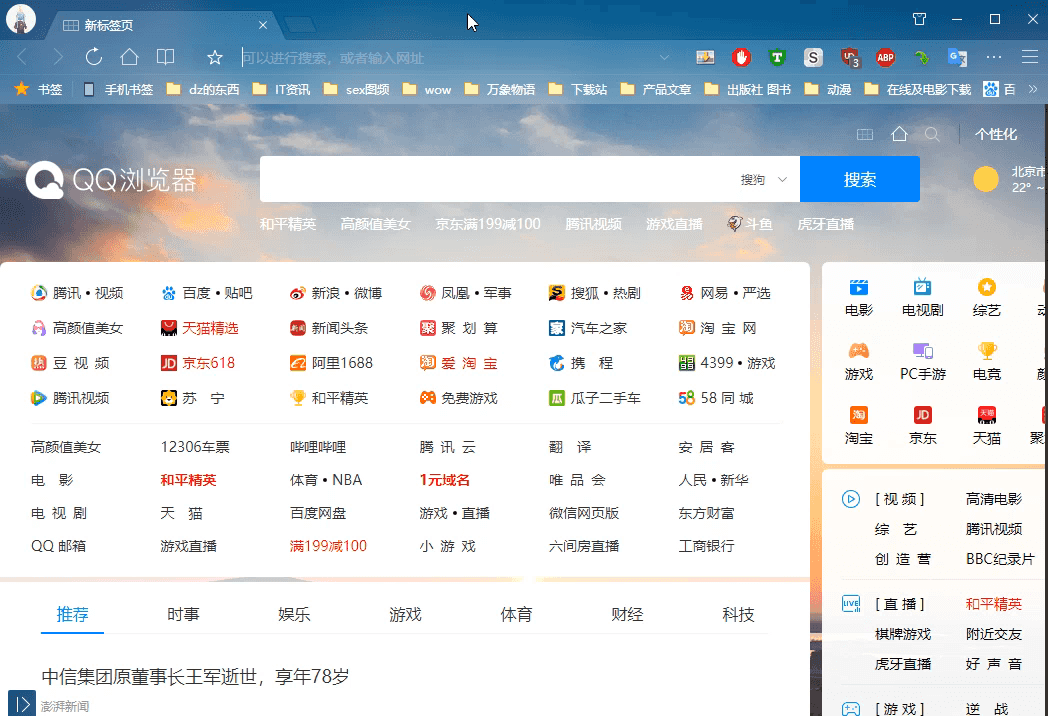Open the ABP ad blocker extension
Screen dimensions: 1048x716
(x=885, y=57)
